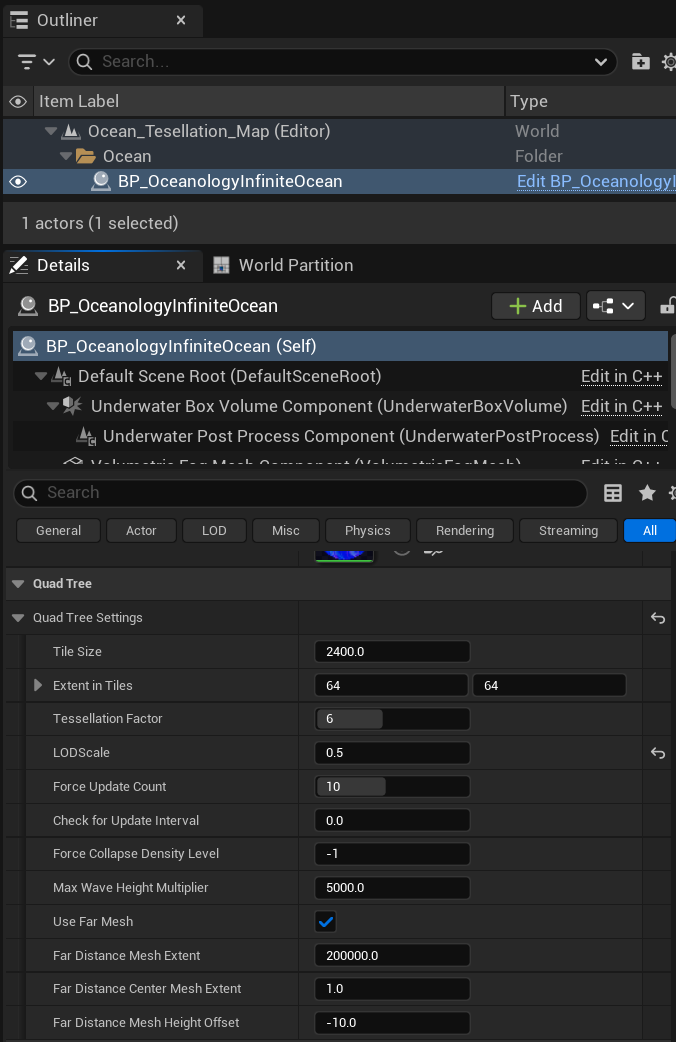Click the eye icon in the Item Label header
Viewport: 676px width, 1042px height.
click(x=16, y=101)
